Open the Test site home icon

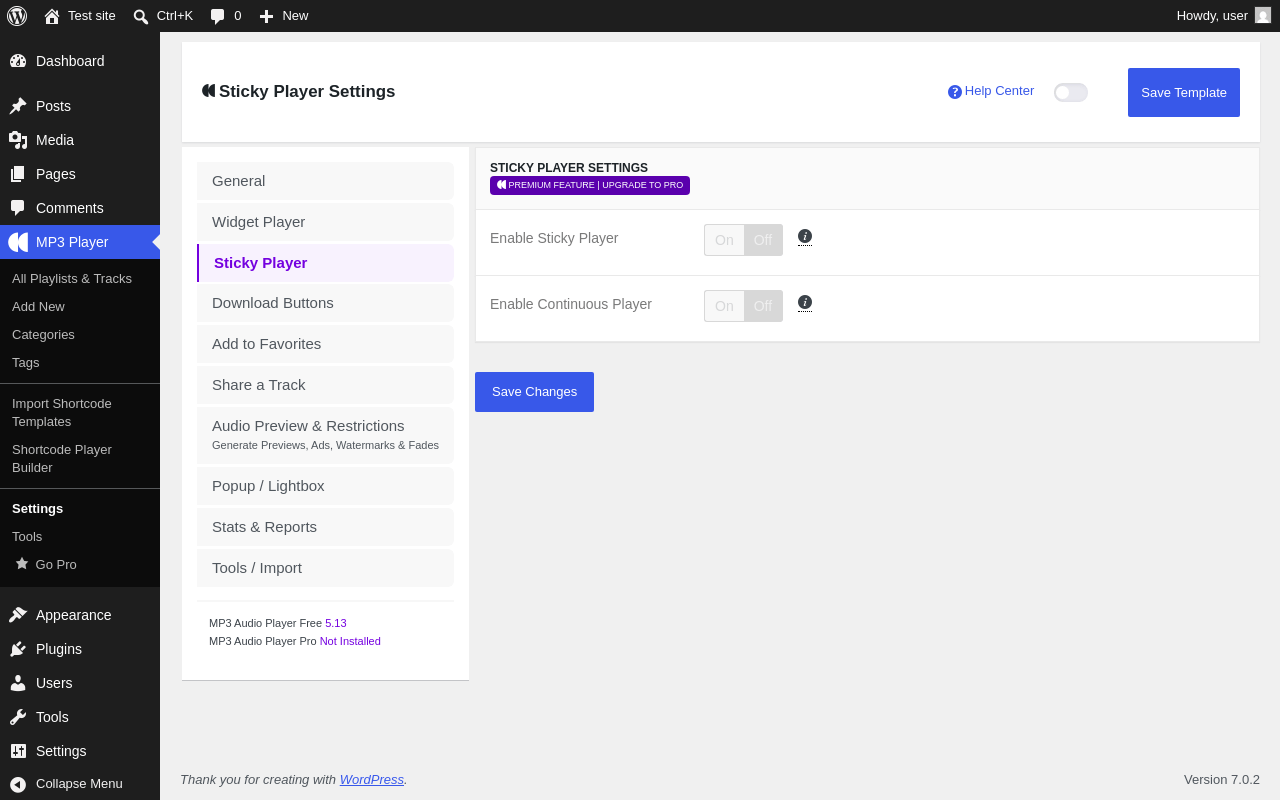[52, 16]
